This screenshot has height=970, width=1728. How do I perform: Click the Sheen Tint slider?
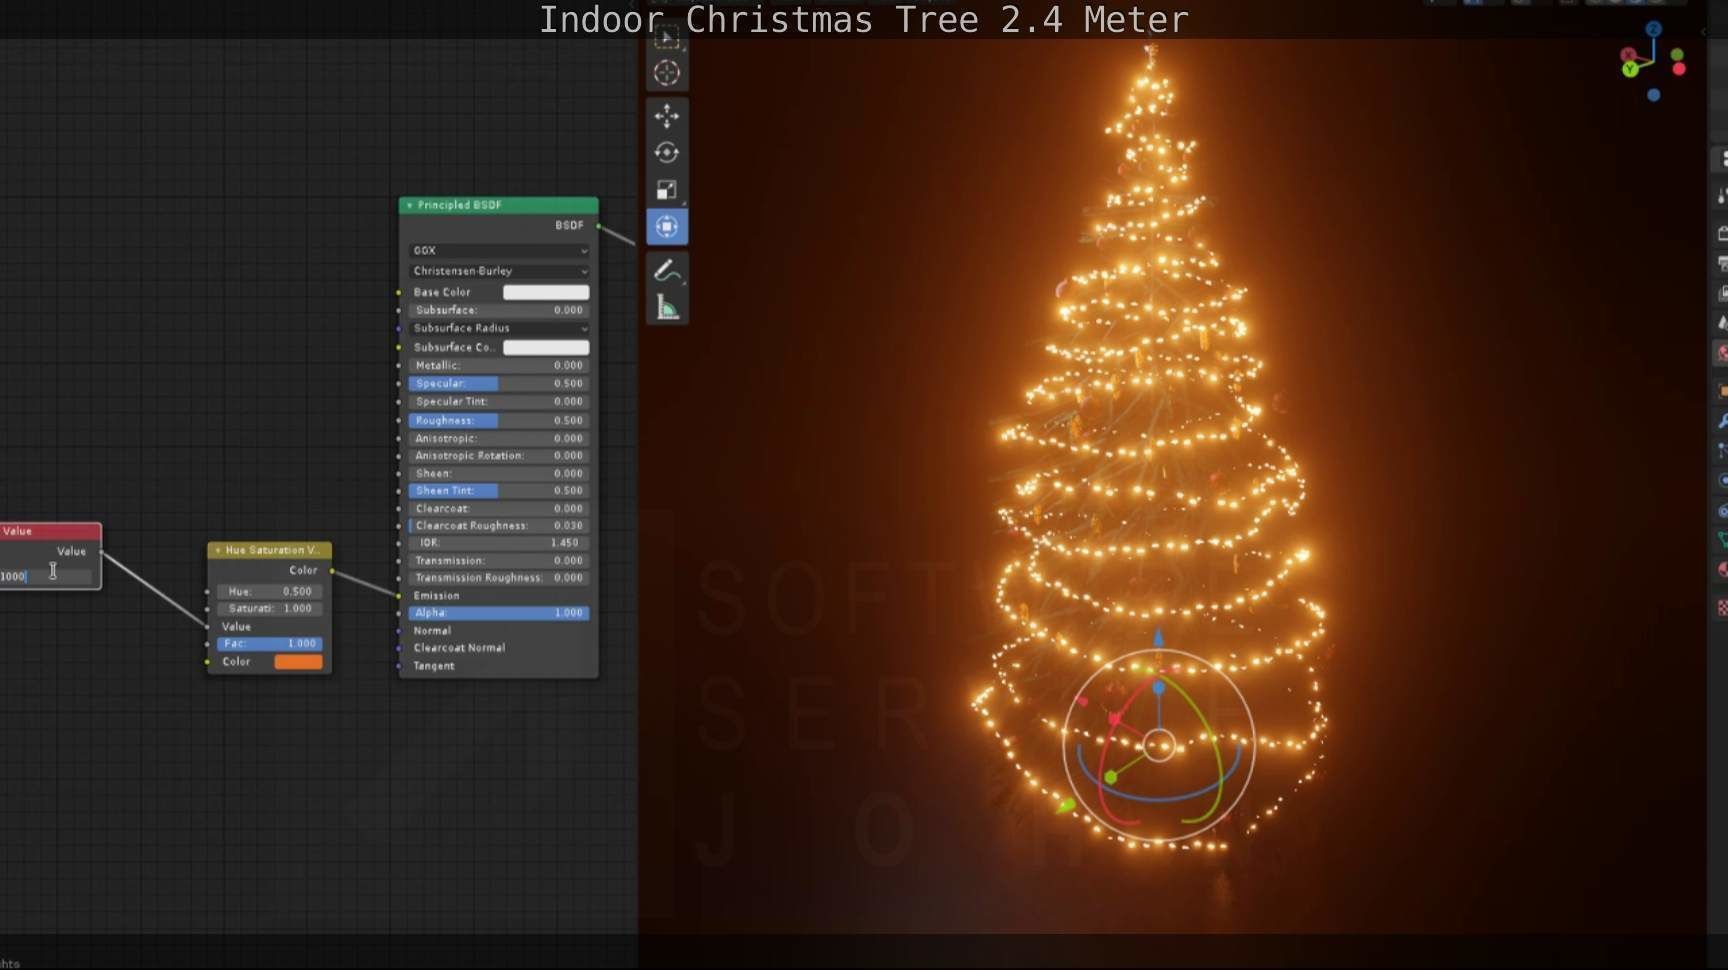(499, 491)
